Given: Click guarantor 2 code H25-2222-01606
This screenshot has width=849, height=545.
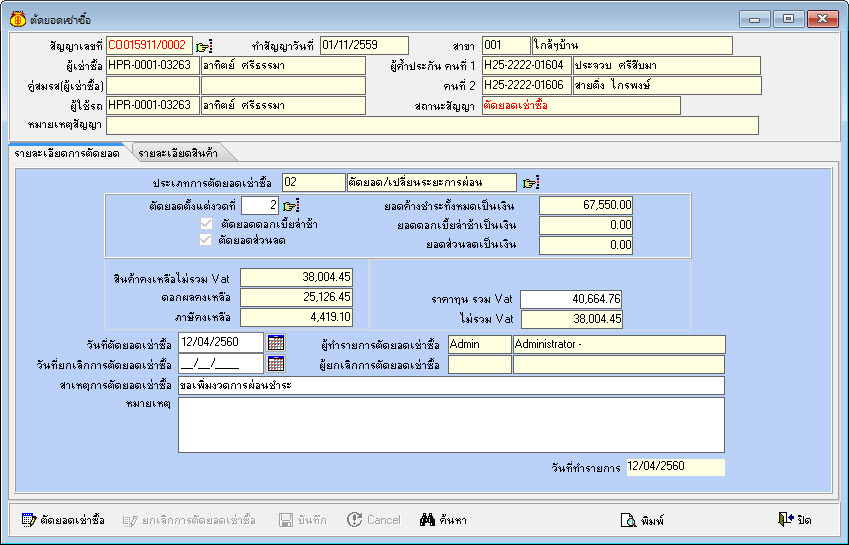Looking at the screenshot, I should [x=526, y=86].
